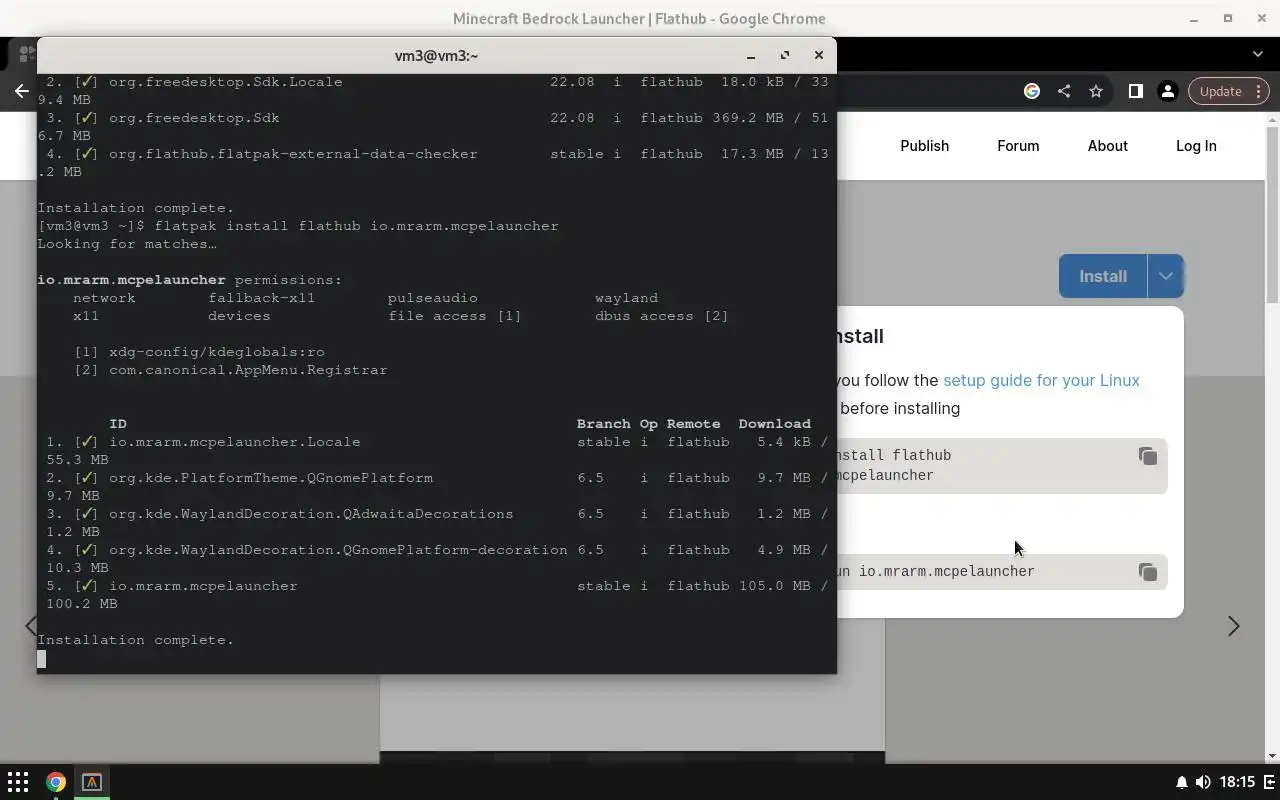Image resolution: width=1280 pixels, height=800 pixels.
Task: Open volume control in system tray
Action: point(1203,782)
